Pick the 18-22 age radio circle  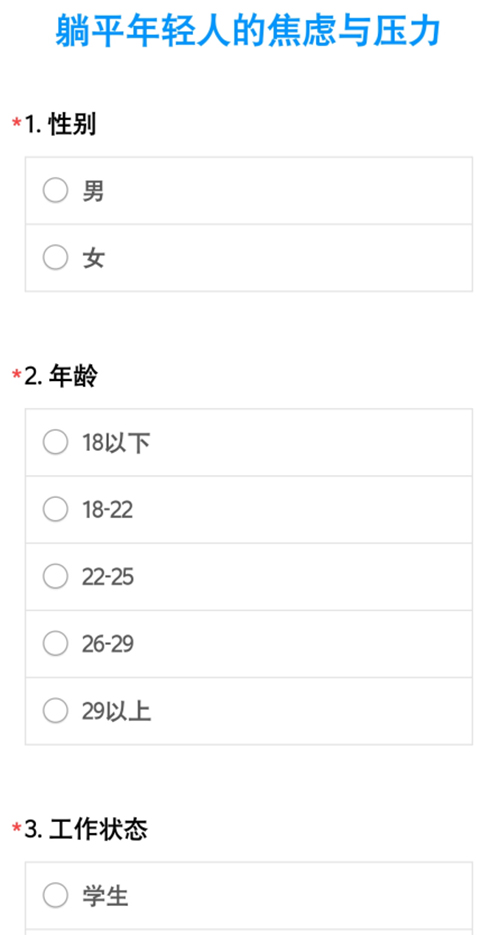tap(55, 509)
